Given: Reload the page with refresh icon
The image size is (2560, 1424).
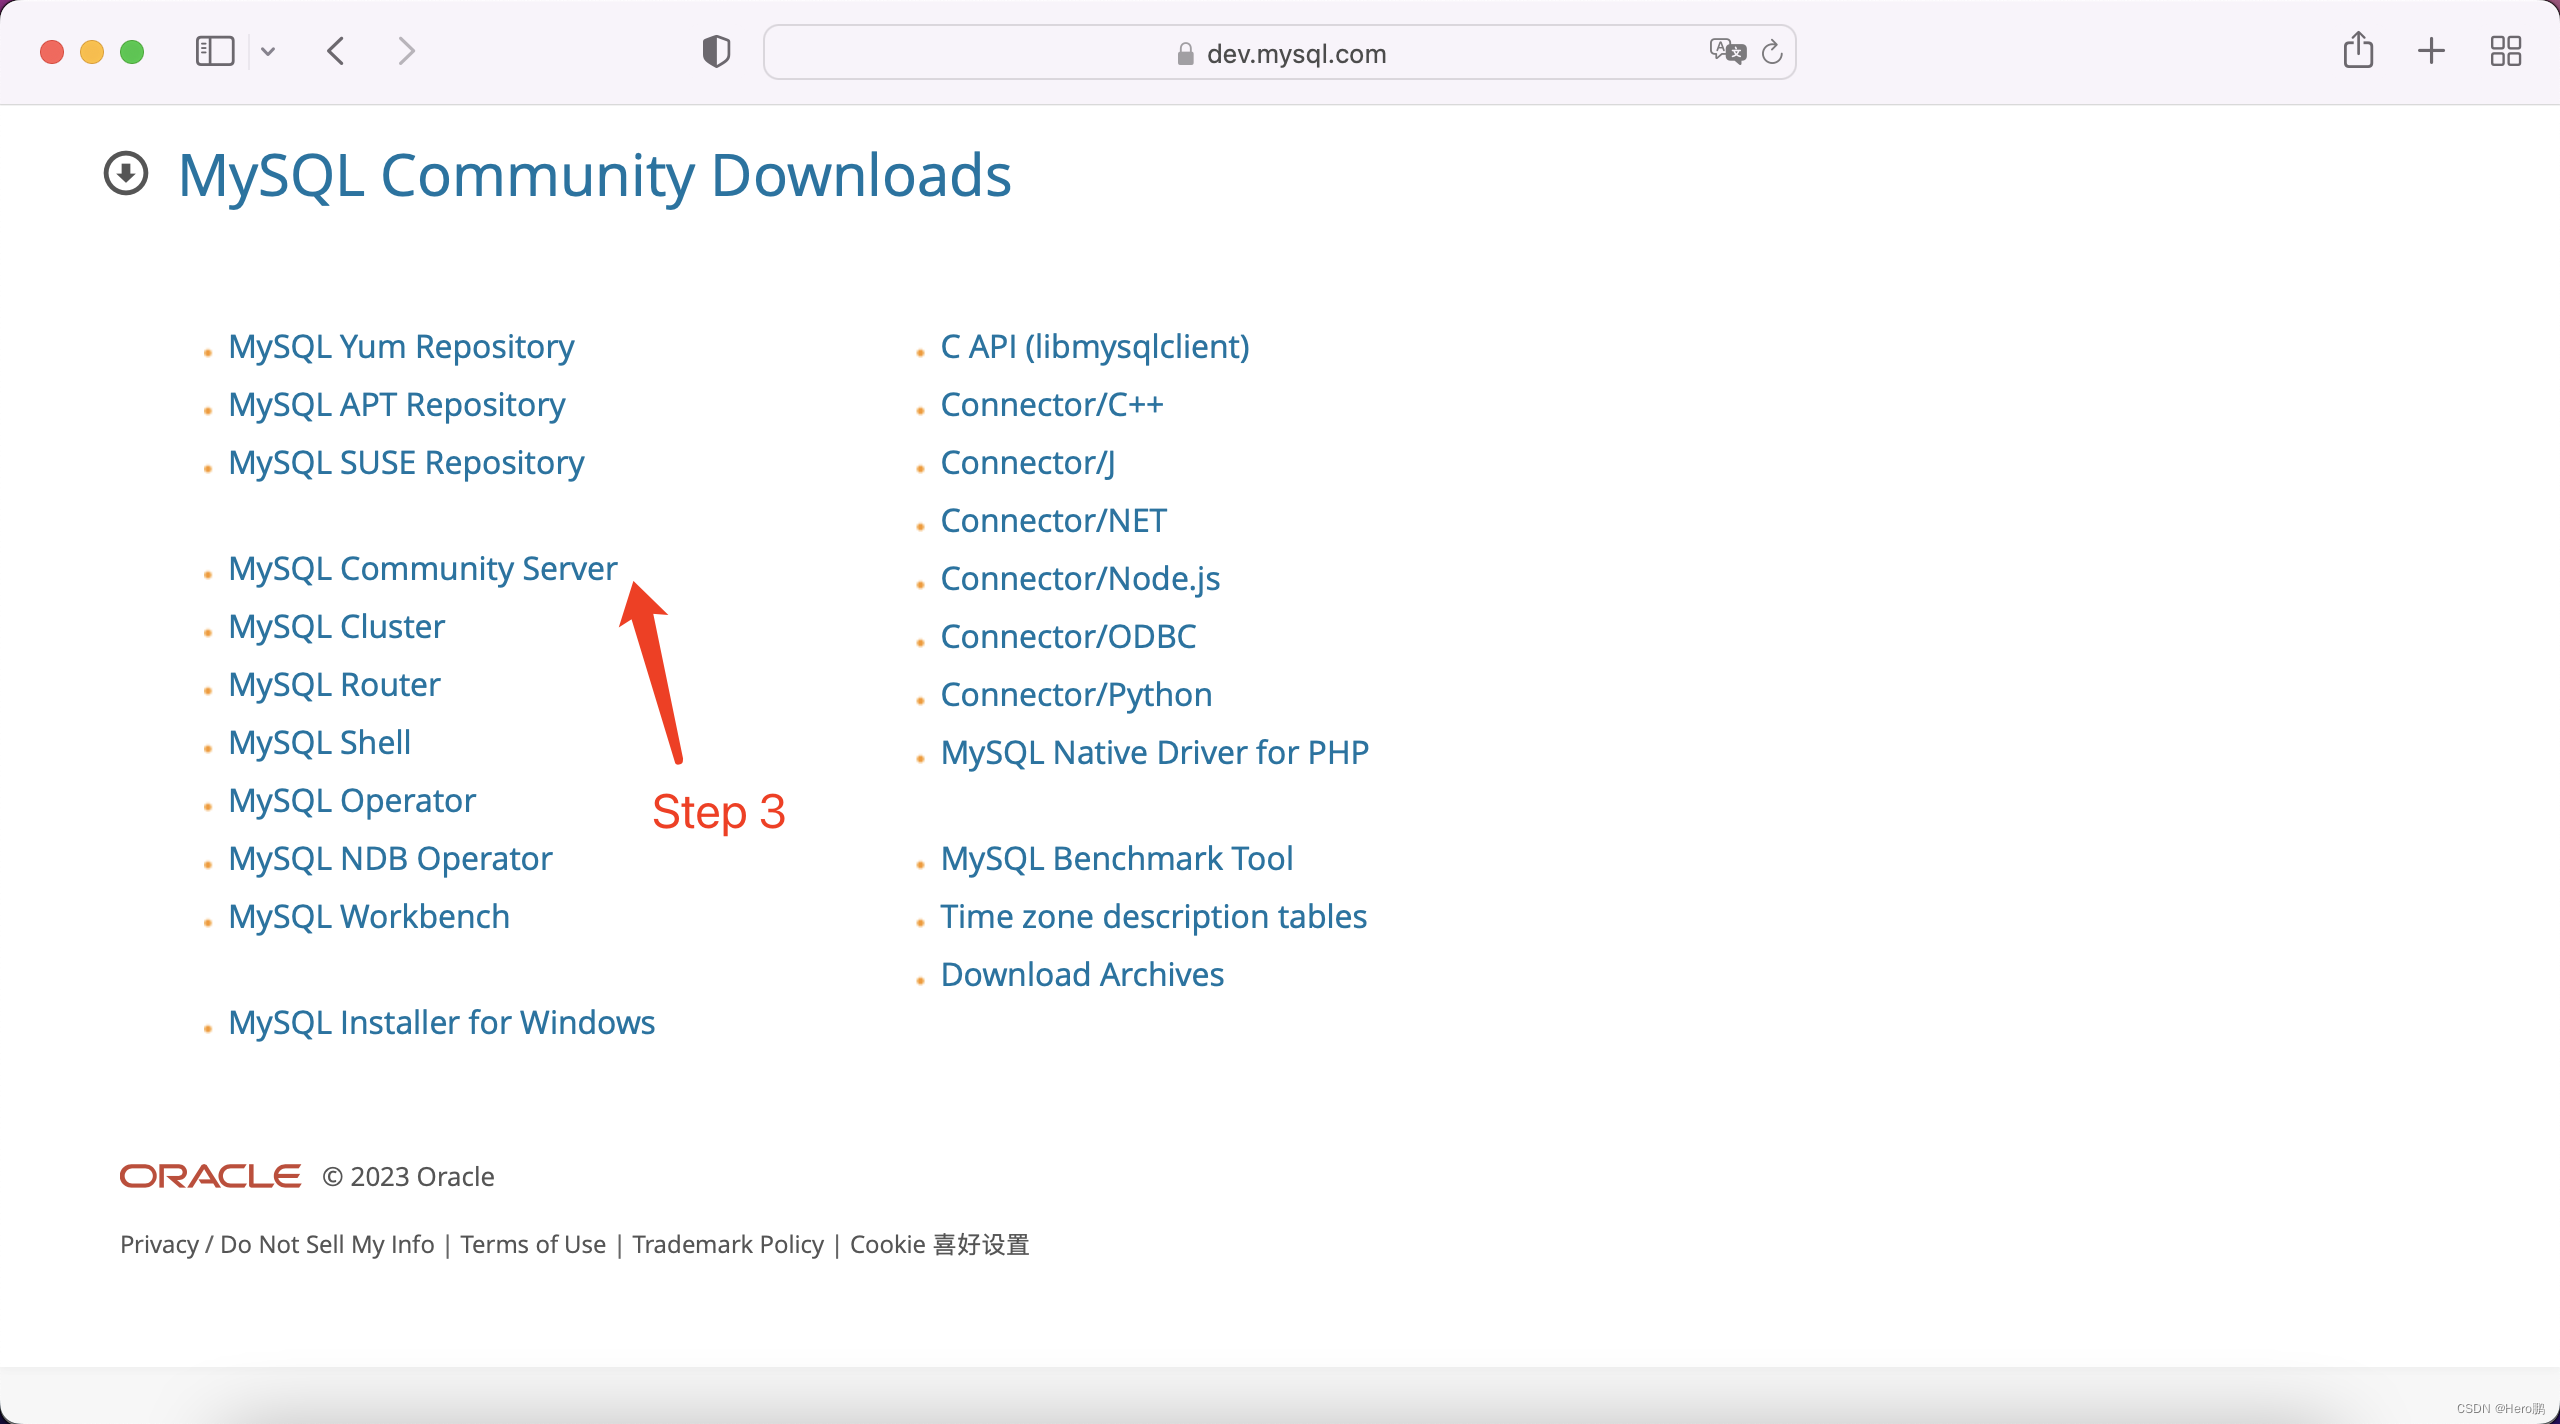Looking at the screenshot, I should click(1772, 52).
